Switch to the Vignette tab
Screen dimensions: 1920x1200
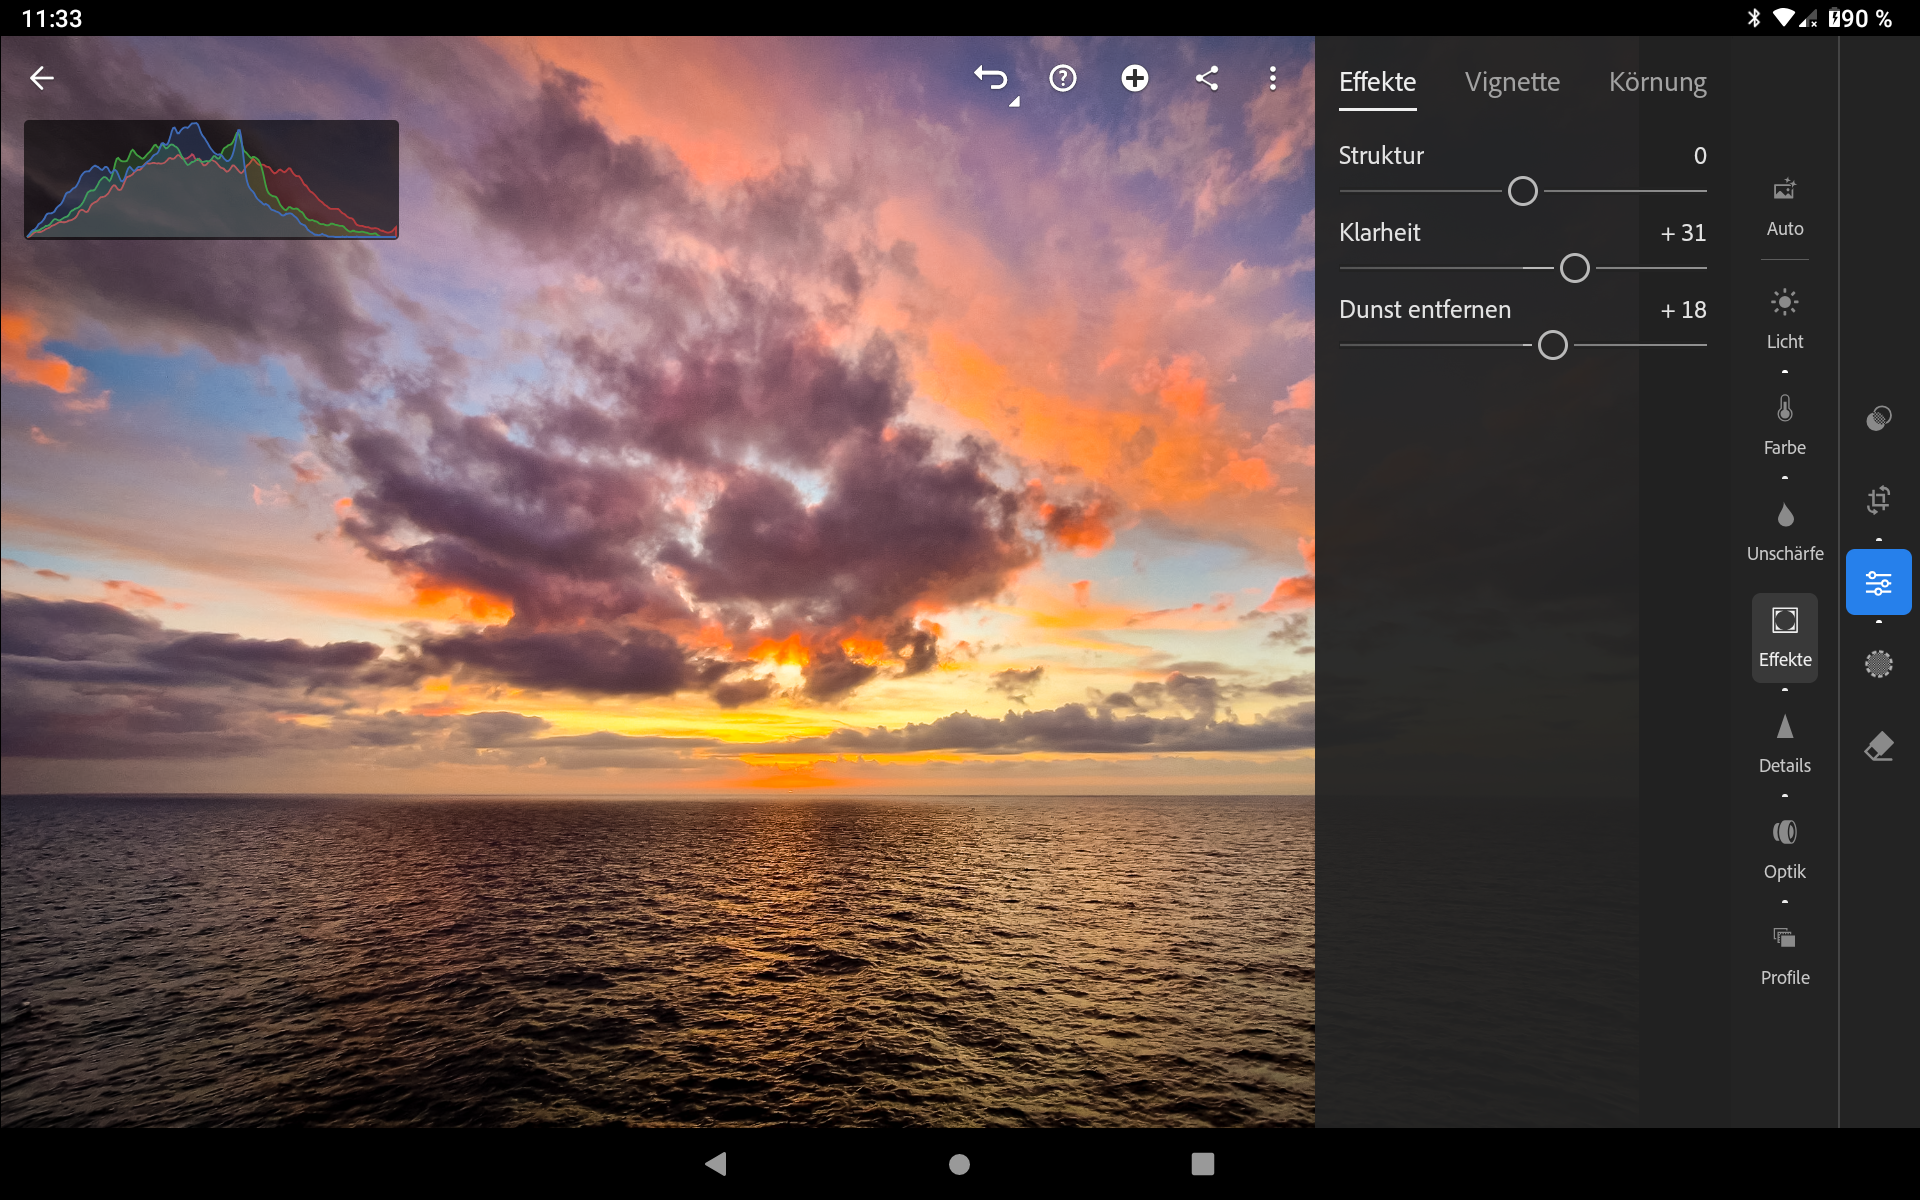1511,82
